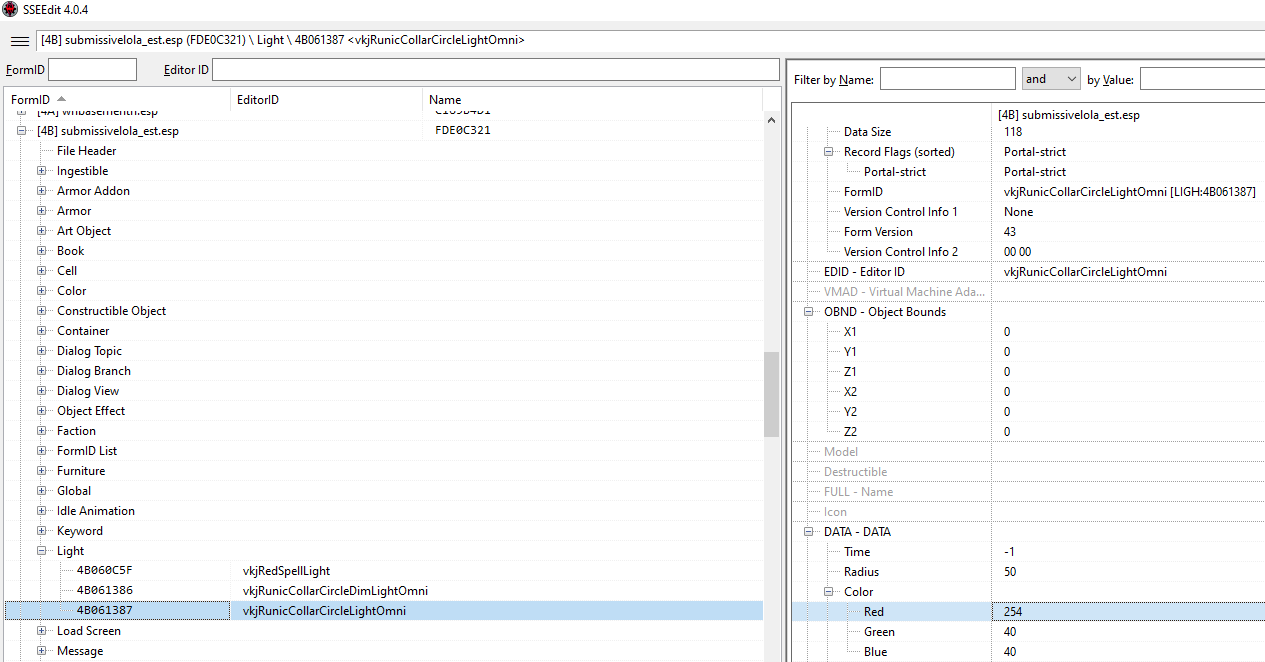This screenshot has height=662, width=1265.
Task: Sort by the EditorID column header
Action: point(258,100)
